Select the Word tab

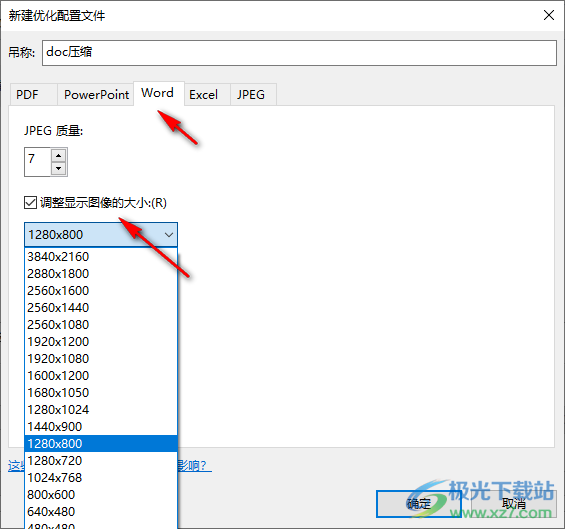(159, 93)
